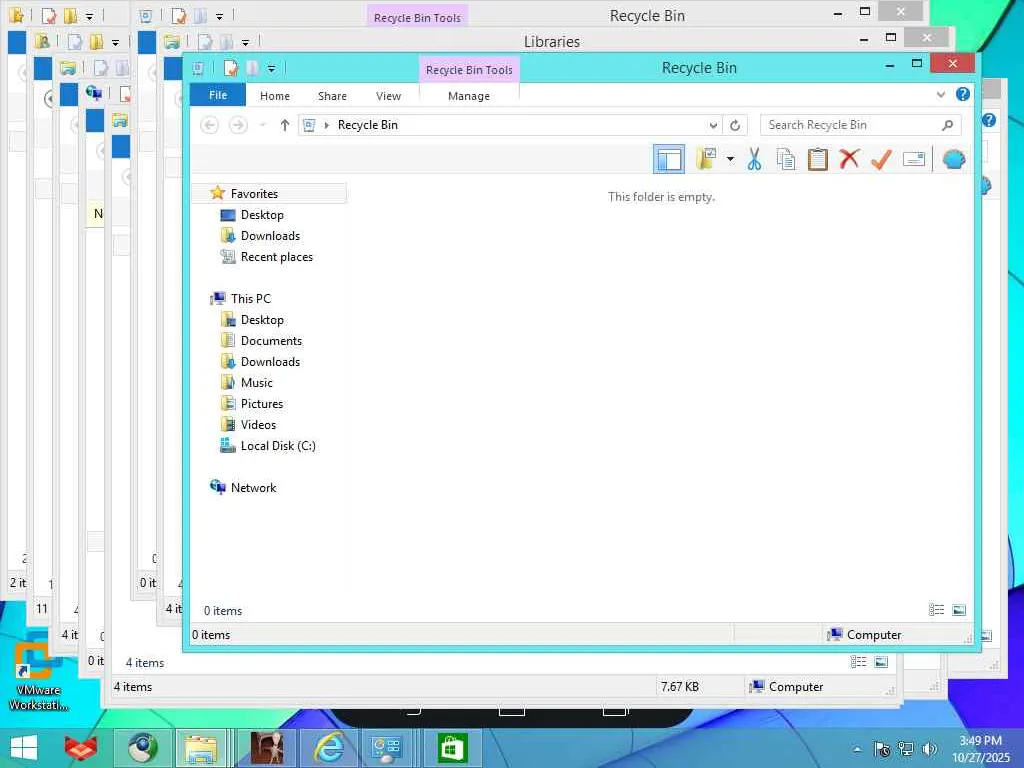Image resolution: width=1024 pixels, height=768 pixels.
Task: Click the Libraries window title bar
Action: 552,41
